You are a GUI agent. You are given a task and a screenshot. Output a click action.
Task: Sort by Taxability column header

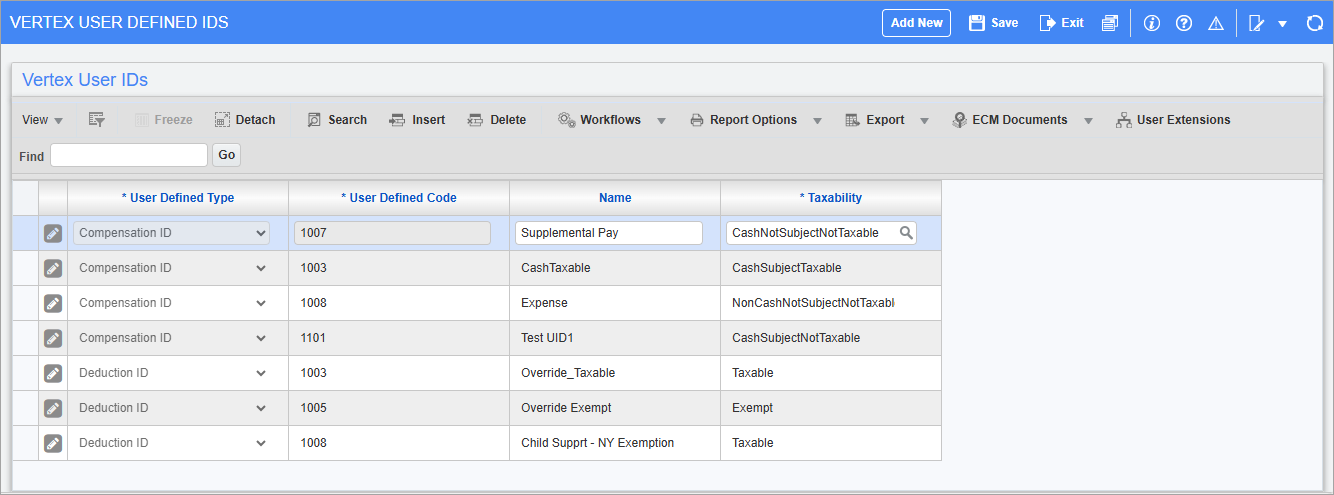(831, 198)
